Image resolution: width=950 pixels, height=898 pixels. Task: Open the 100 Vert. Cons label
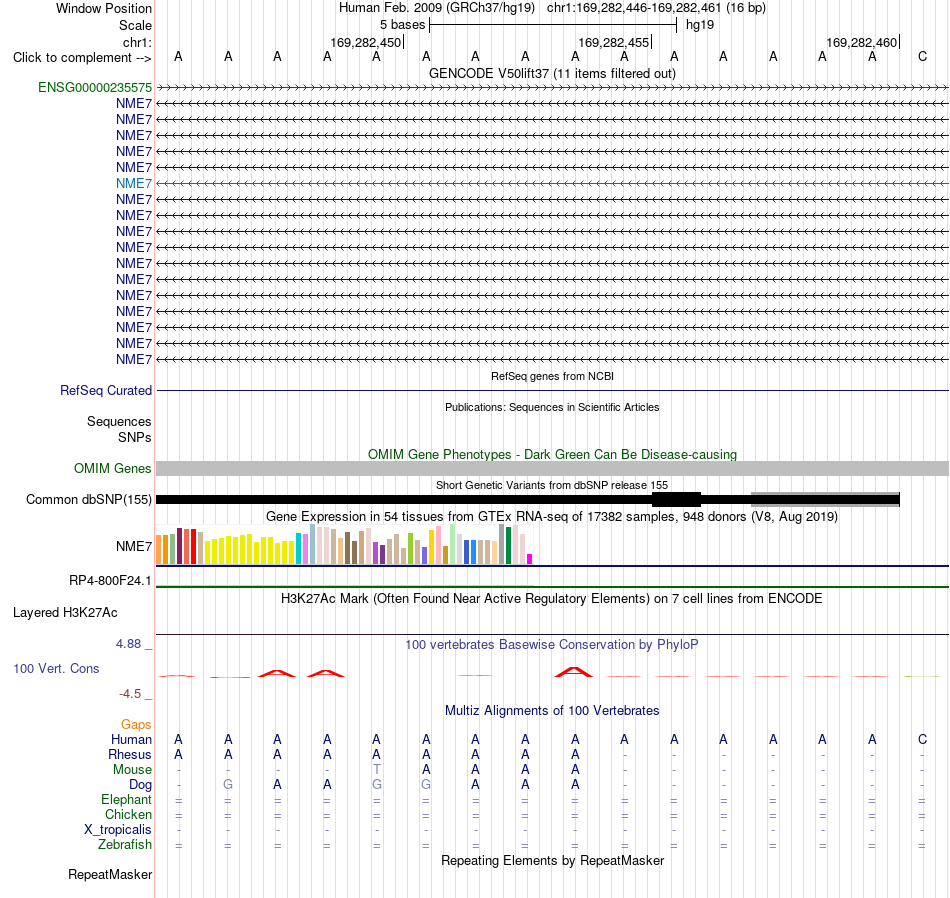(56, 669)
